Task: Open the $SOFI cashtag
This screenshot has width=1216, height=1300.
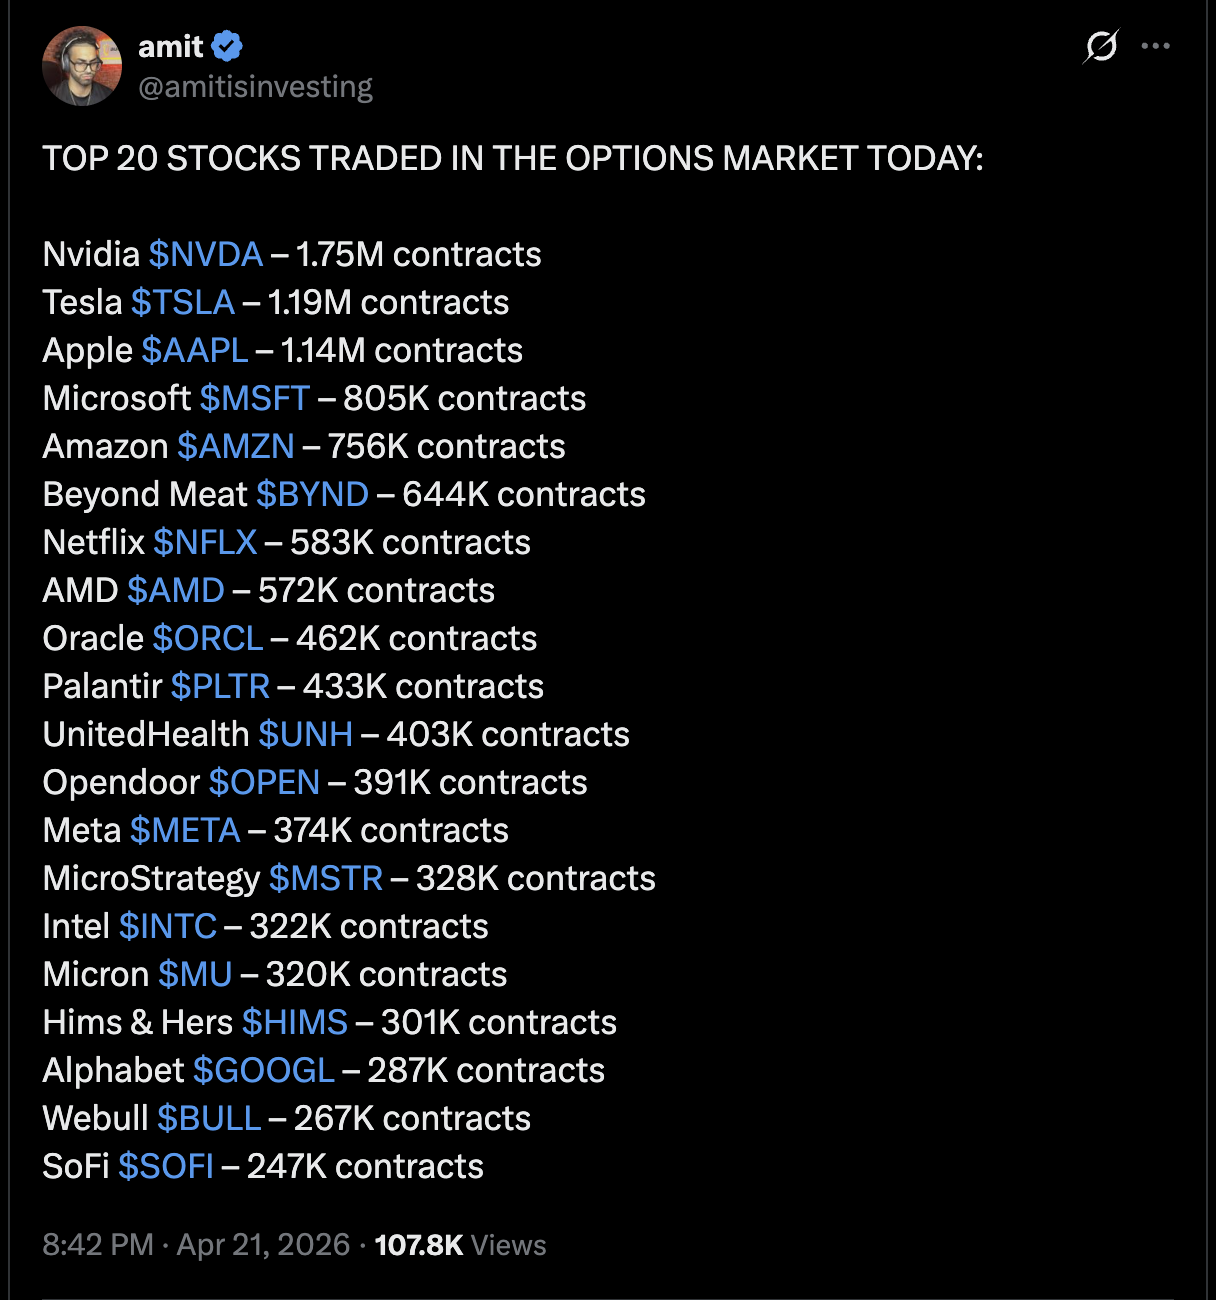Action: (166, 1166)
